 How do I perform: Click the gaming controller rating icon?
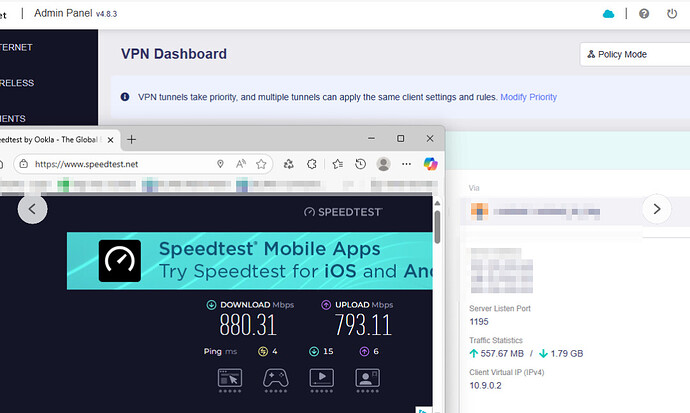(x=276, y=378)
